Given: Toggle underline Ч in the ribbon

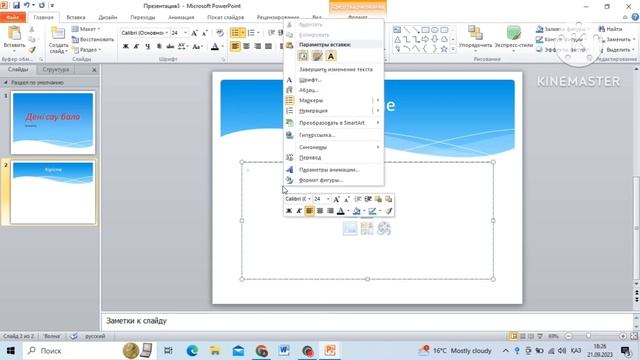Looking at the screenshot, I should tap(147, 47).
